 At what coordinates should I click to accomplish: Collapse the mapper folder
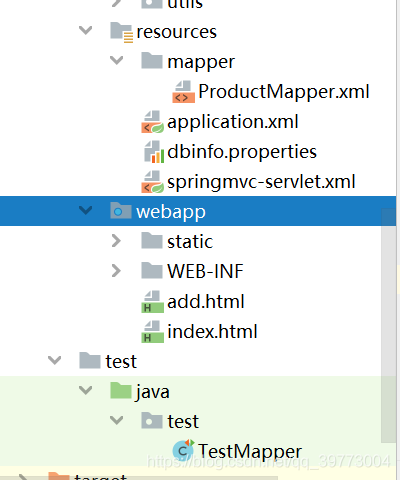tap(116, 61)
